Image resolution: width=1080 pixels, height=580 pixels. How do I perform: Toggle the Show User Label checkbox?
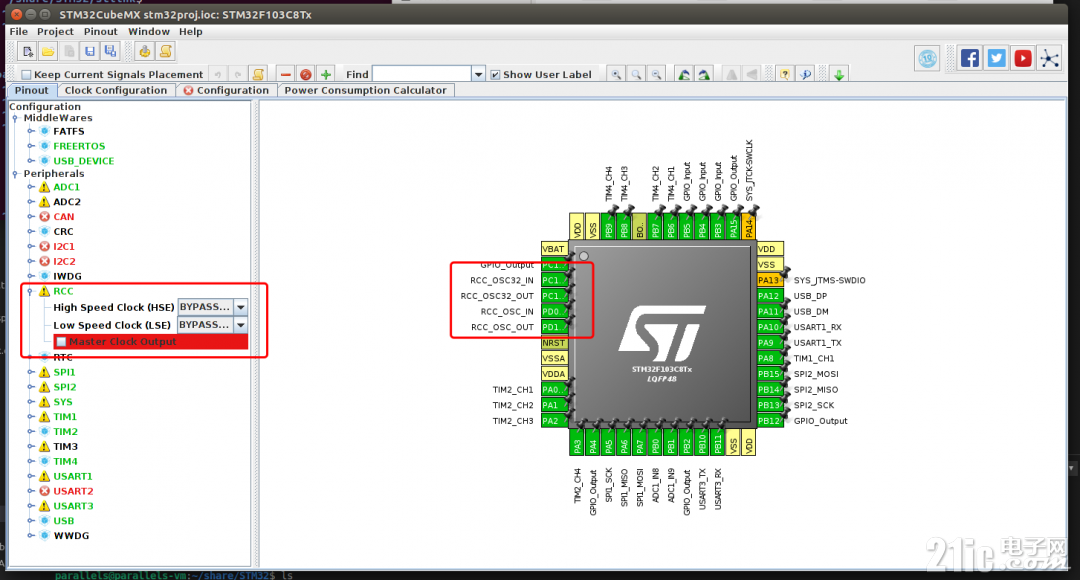[495, 74]
